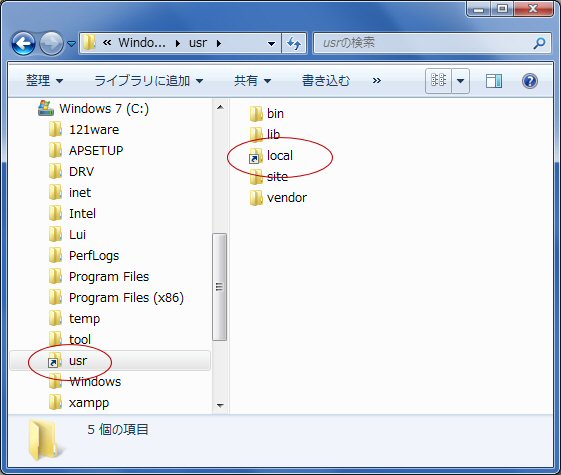The width and height of the screenshot is (561, 475).
Task: Open the 共有 menu
Action: 252,81
